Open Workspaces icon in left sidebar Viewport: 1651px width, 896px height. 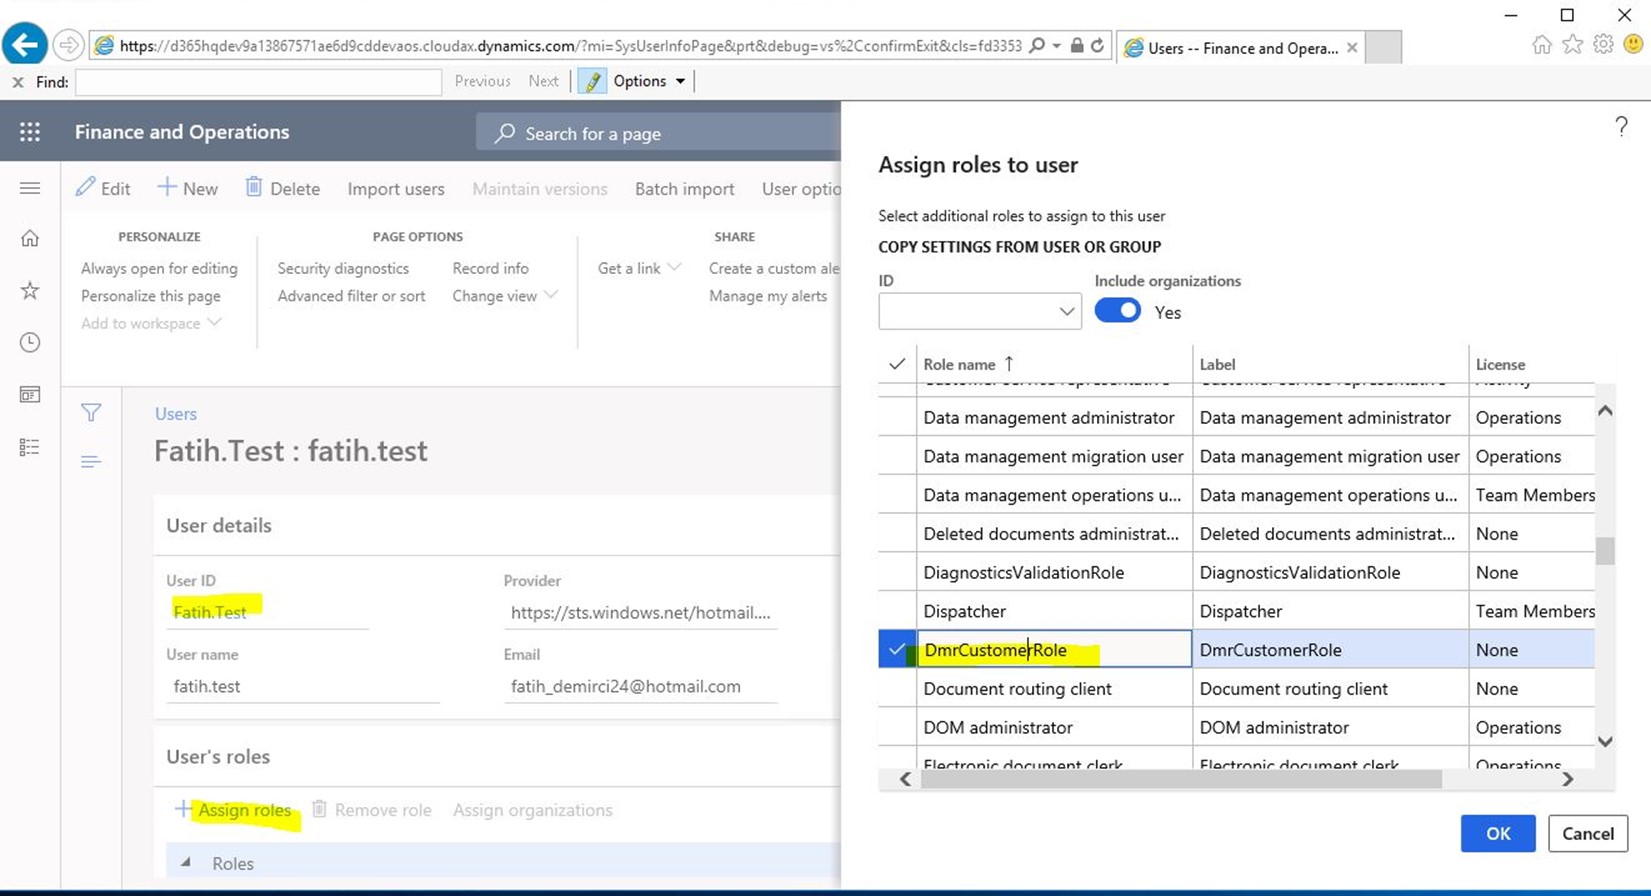[x=30, y=395]
